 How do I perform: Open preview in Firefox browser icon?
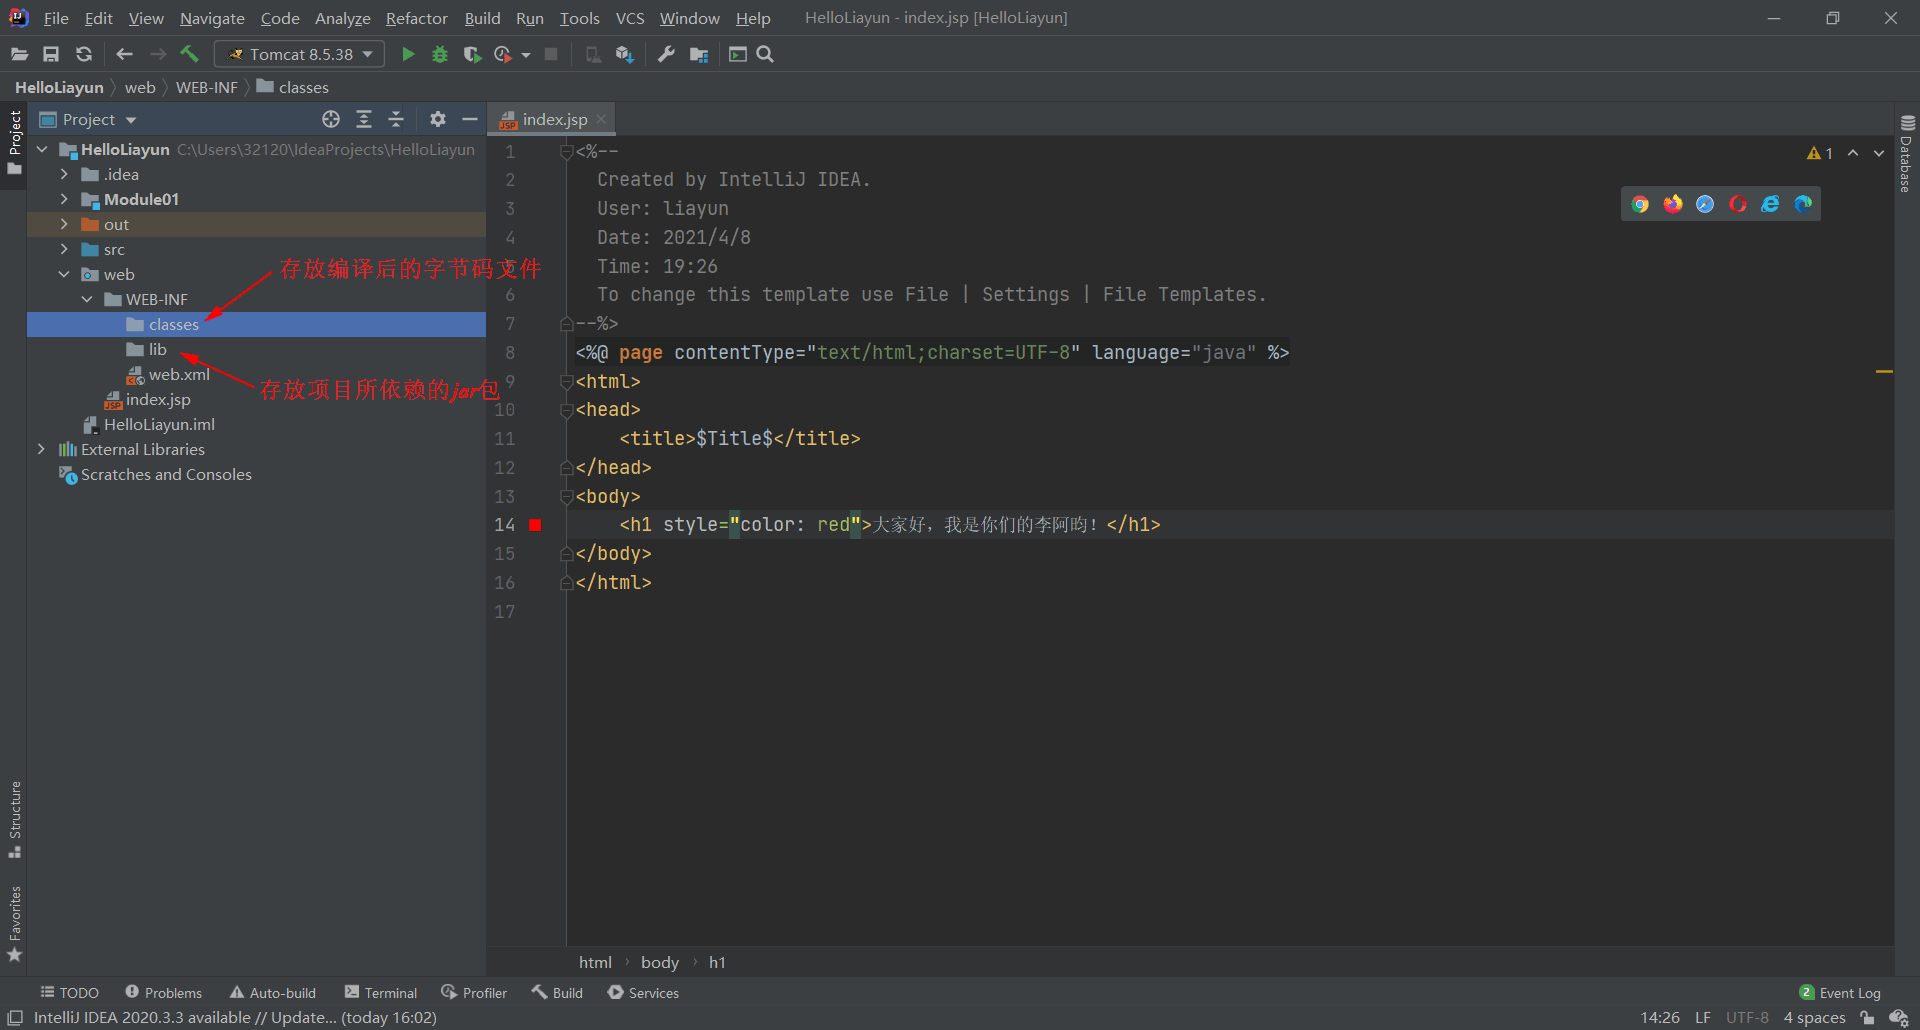[1673, 204]
